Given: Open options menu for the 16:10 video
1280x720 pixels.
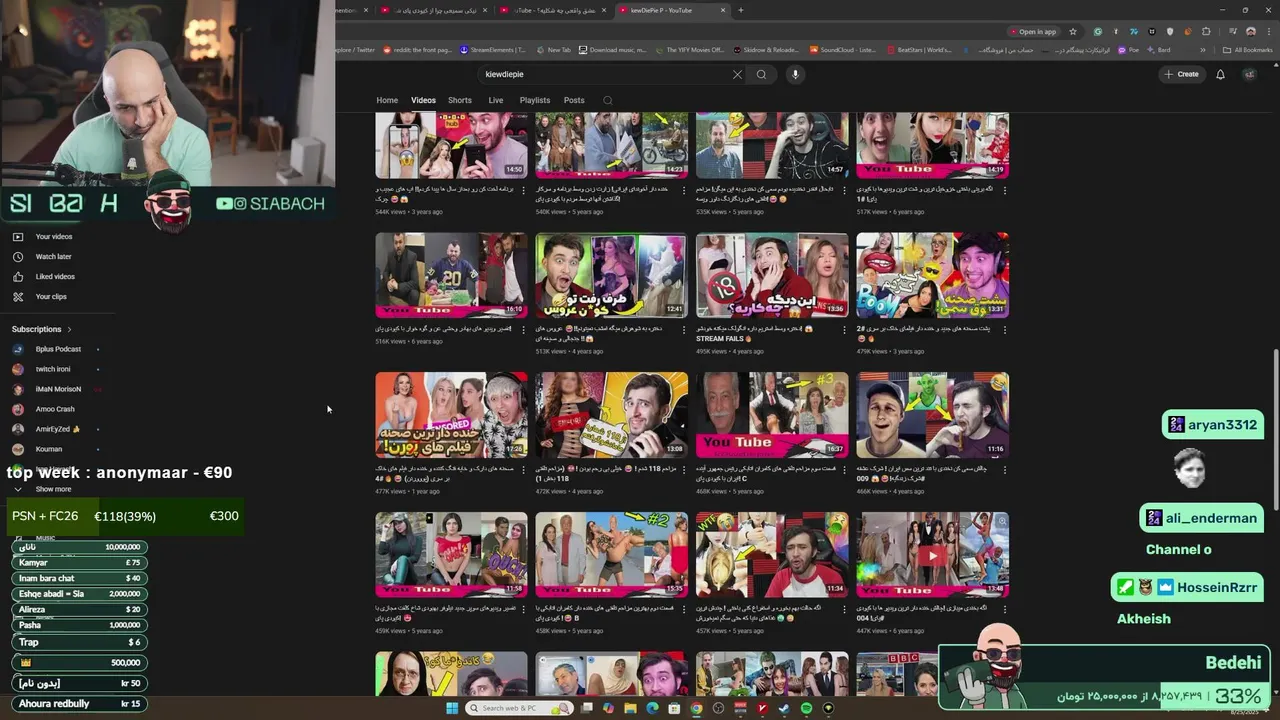Looking at the screenshot, I should pos(525,329).
